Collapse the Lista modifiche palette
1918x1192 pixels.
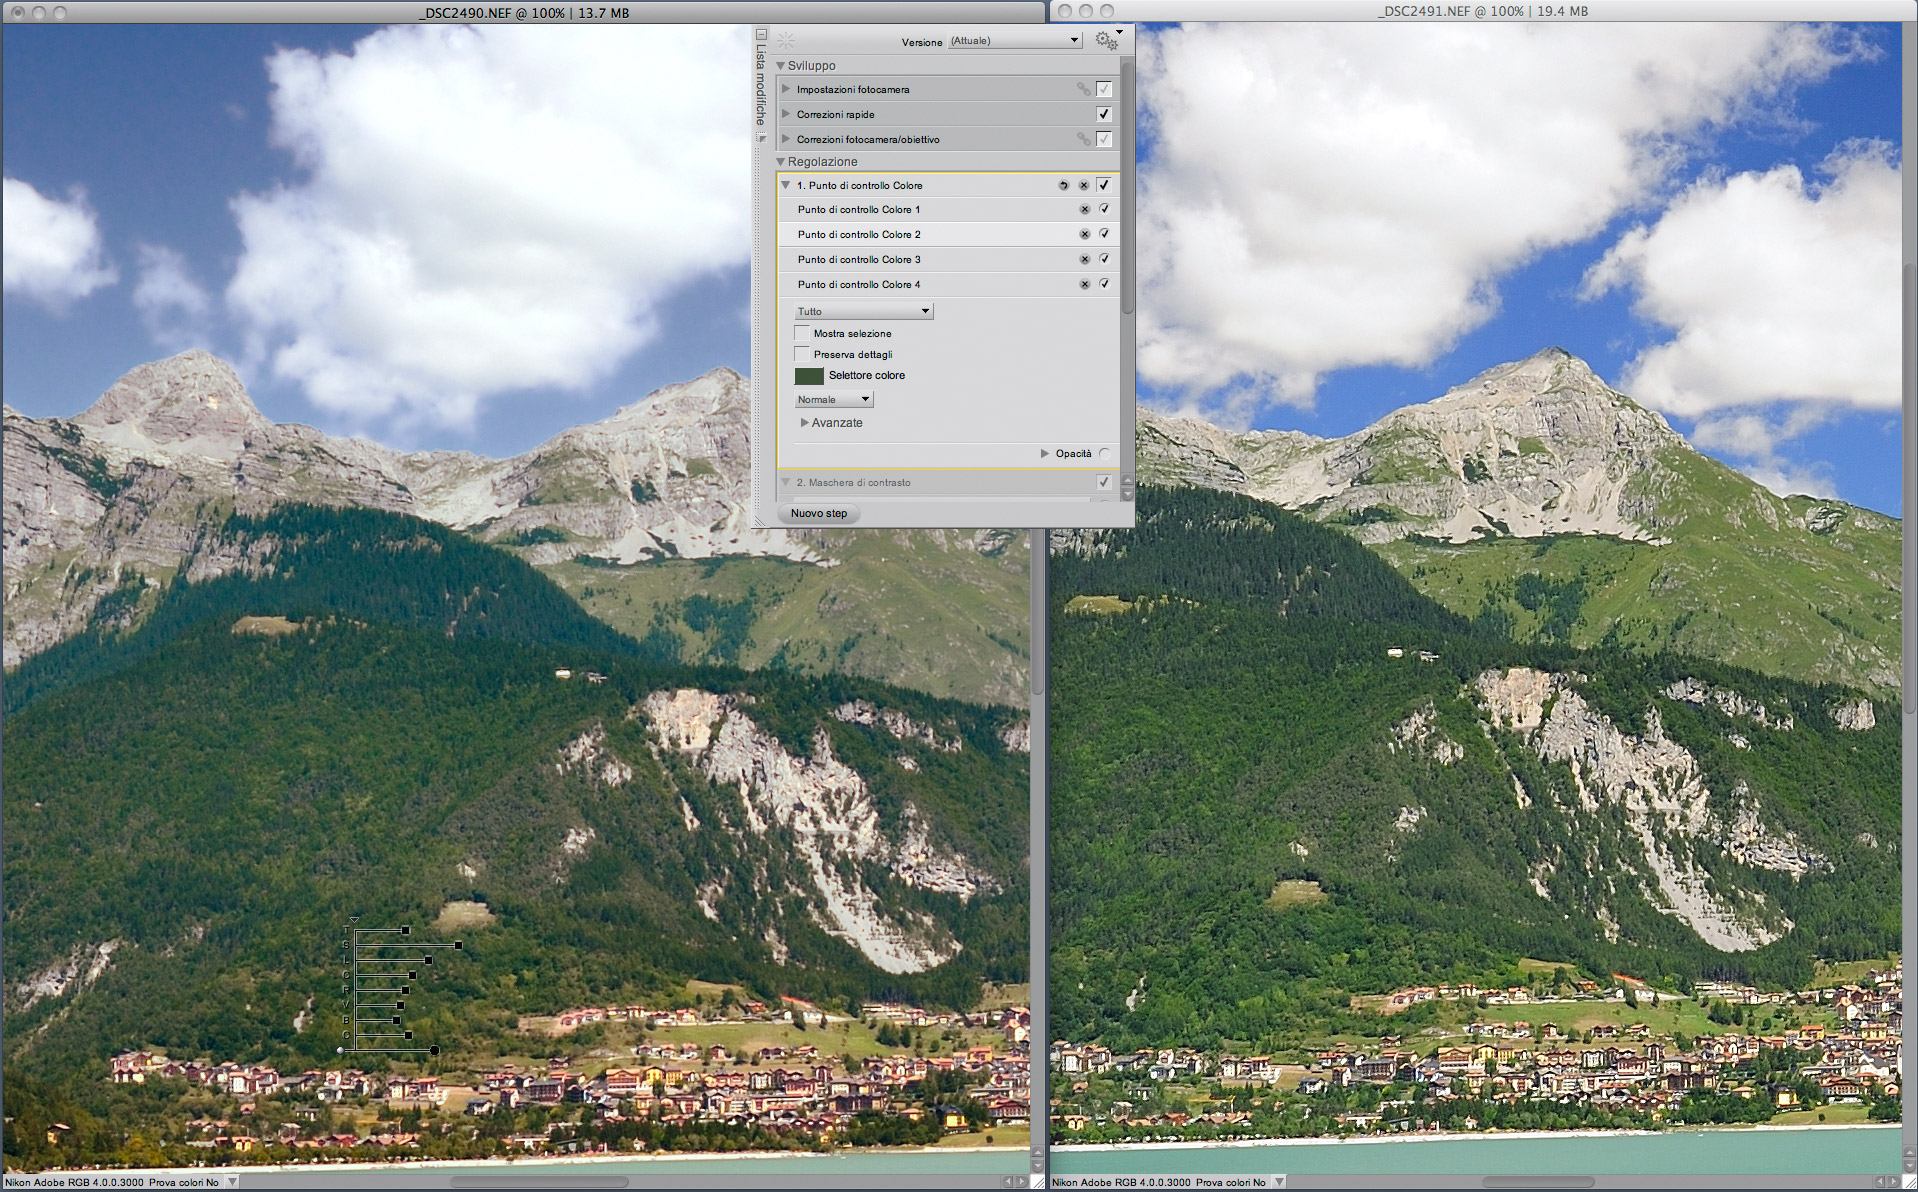pyautogui.click(x=761, y=34)
